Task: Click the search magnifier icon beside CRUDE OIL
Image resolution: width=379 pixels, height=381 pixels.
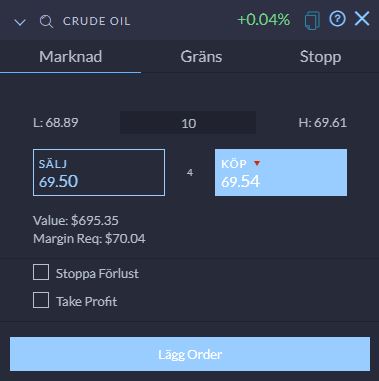Action: point(46,22)
